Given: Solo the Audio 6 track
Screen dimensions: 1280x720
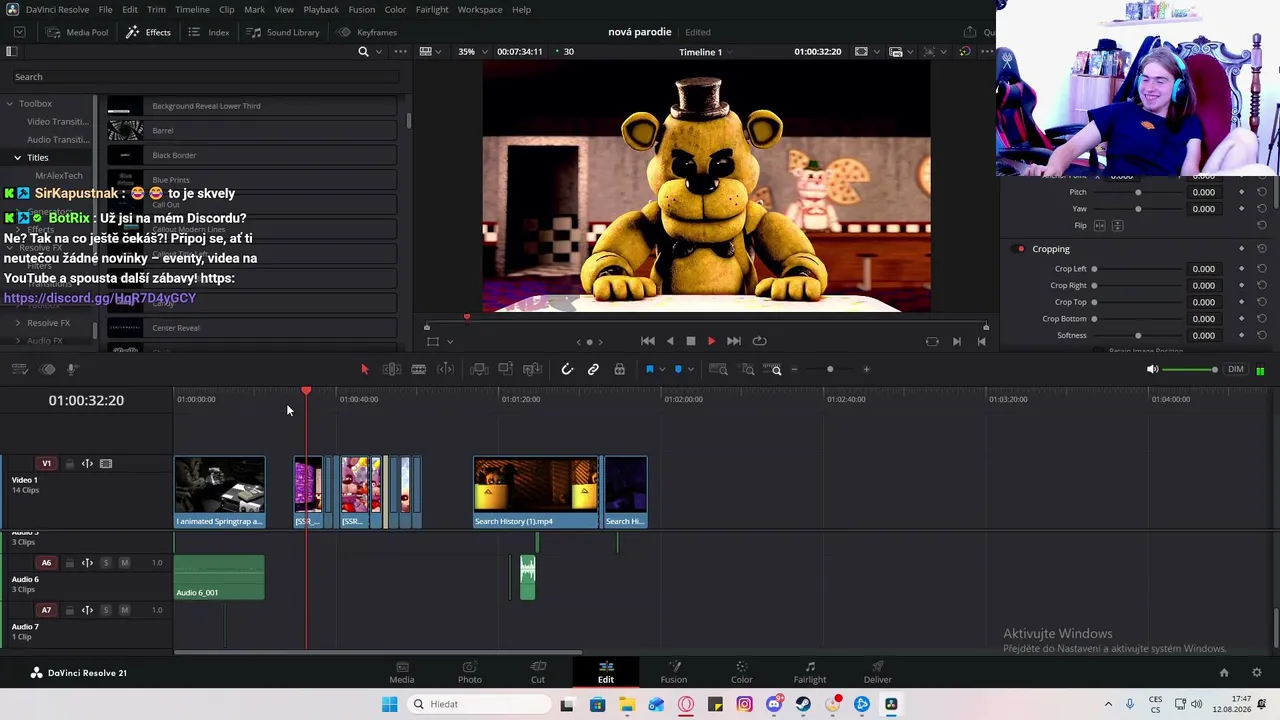Looking at the screenshot, I should tap(106, 563).
